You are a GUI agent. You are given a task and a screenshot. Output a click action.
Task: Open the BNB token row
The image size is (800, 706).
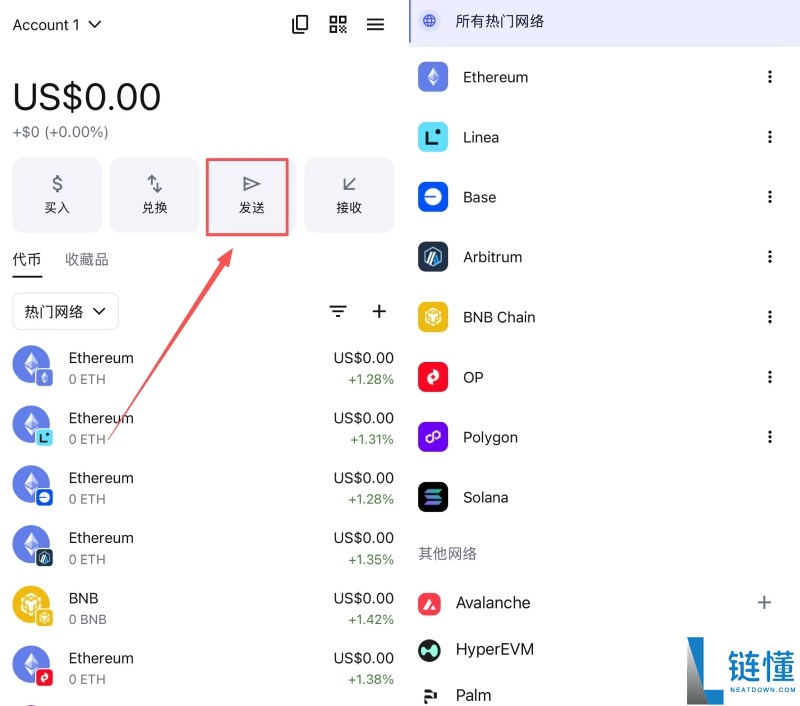point(203,608)
